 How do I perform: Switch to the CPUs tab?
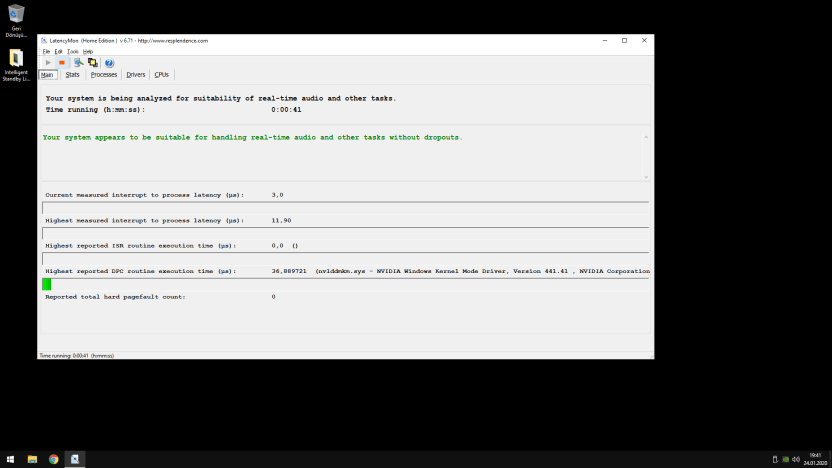[161, 75]
